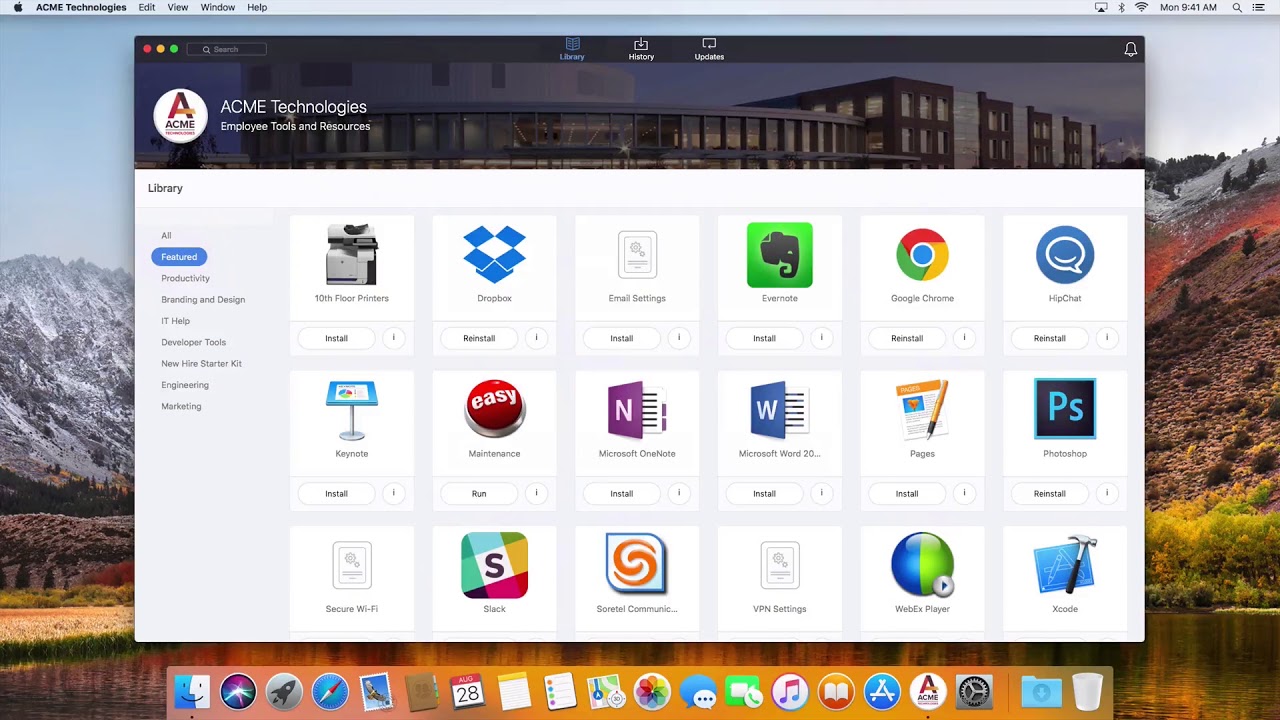The image size is (1280, 720).
Task: Click the ACME Technologies logo in header
Action: (x=181, y=116)
